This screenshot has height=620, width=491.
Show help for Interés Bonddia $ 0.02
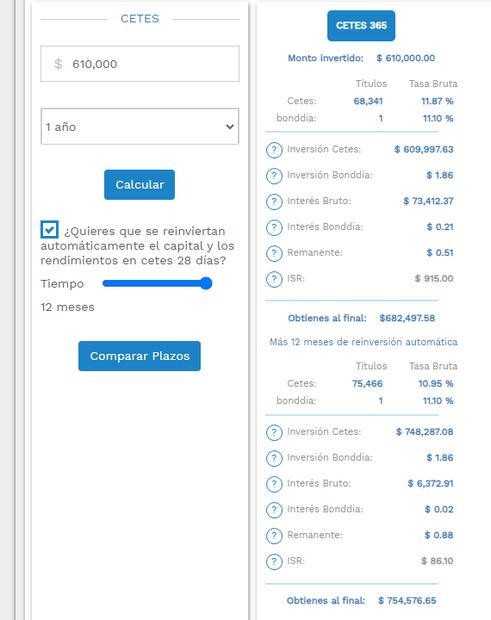tap(274, 510)
